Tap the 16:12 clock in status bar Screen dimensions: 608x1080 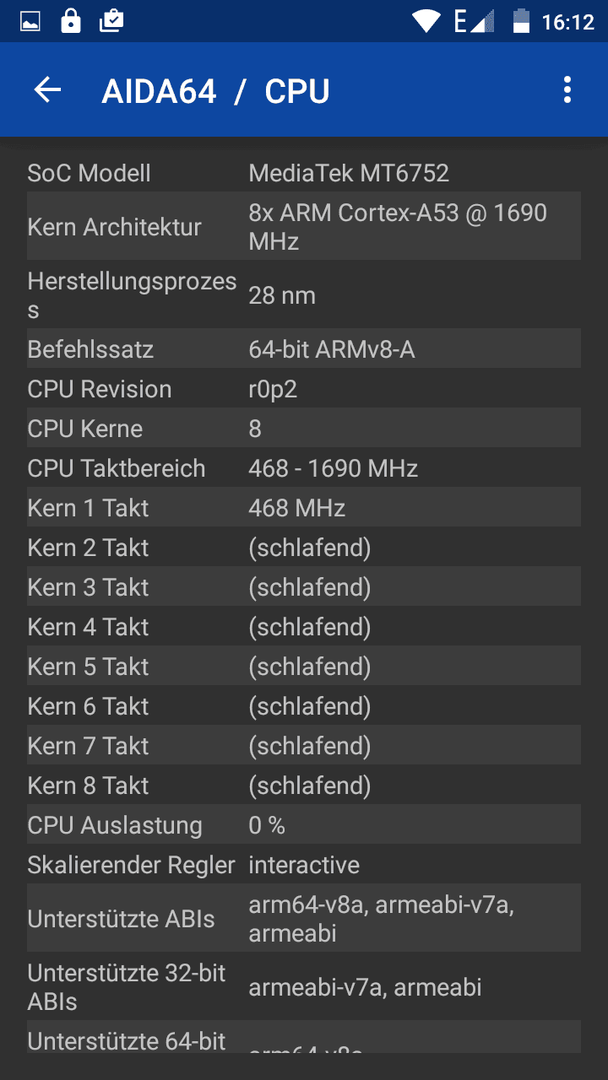pos(567,22)
